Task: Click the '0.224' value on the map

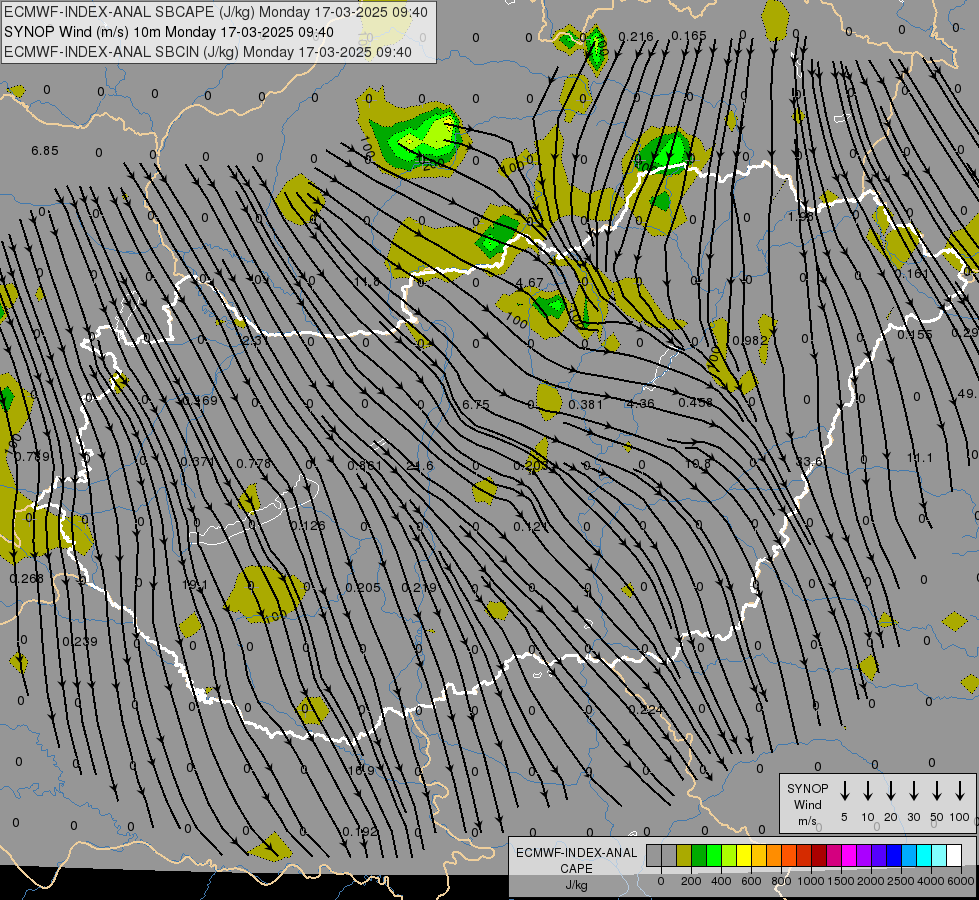Action: [x=646, y=710]
